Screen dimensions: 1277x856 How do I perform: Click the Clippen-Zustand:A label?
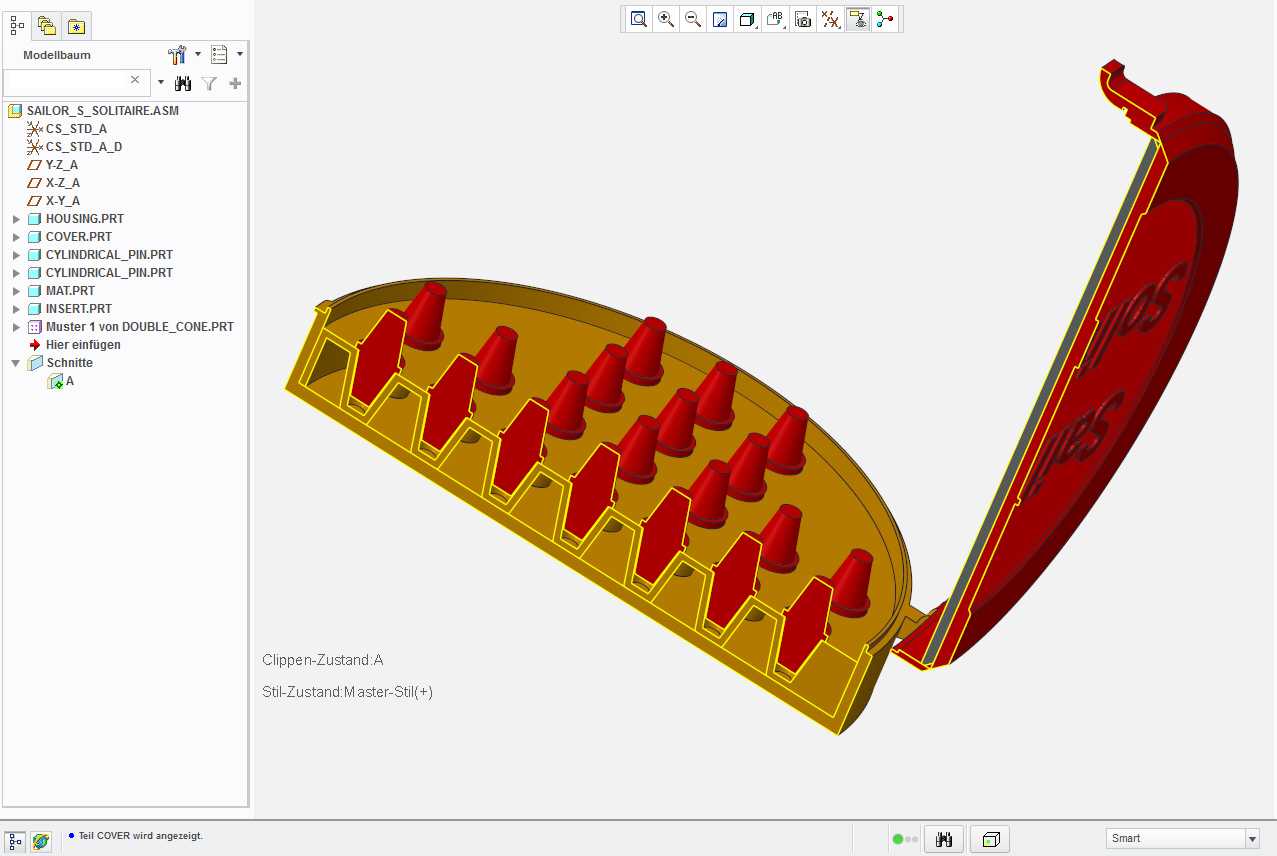click(323, 660)
